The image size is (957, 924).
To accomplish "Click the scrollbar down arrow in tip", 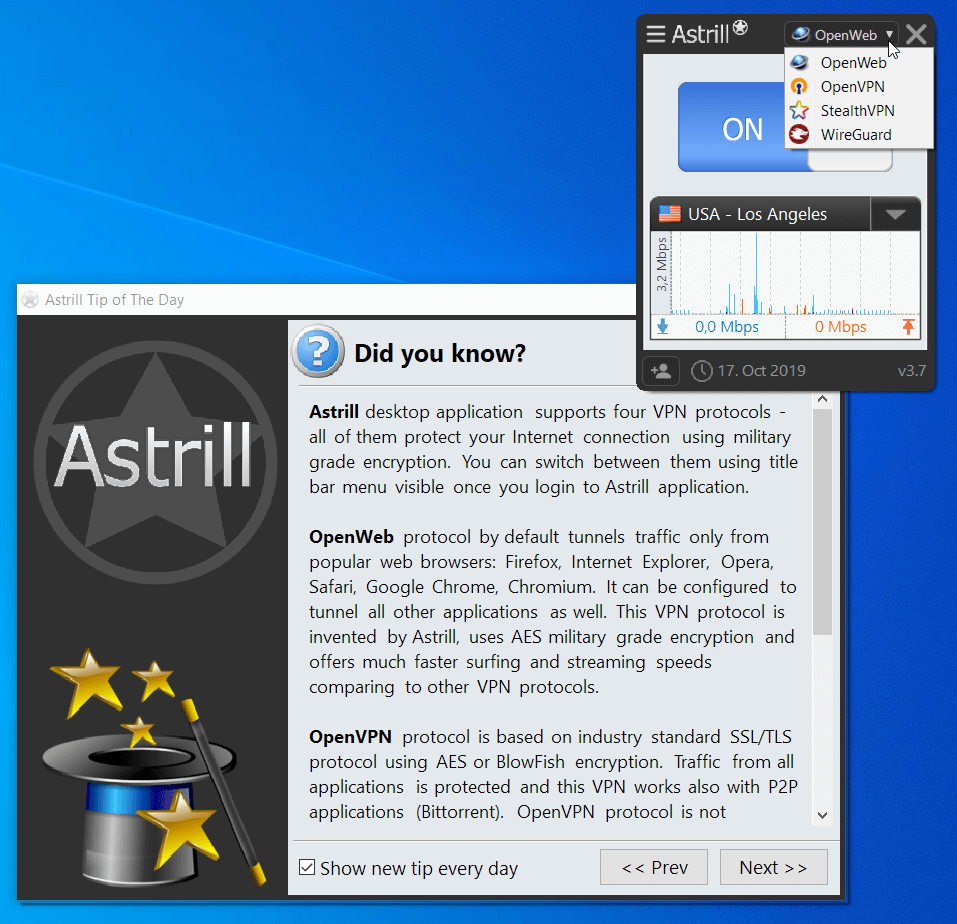I will 822,815.
